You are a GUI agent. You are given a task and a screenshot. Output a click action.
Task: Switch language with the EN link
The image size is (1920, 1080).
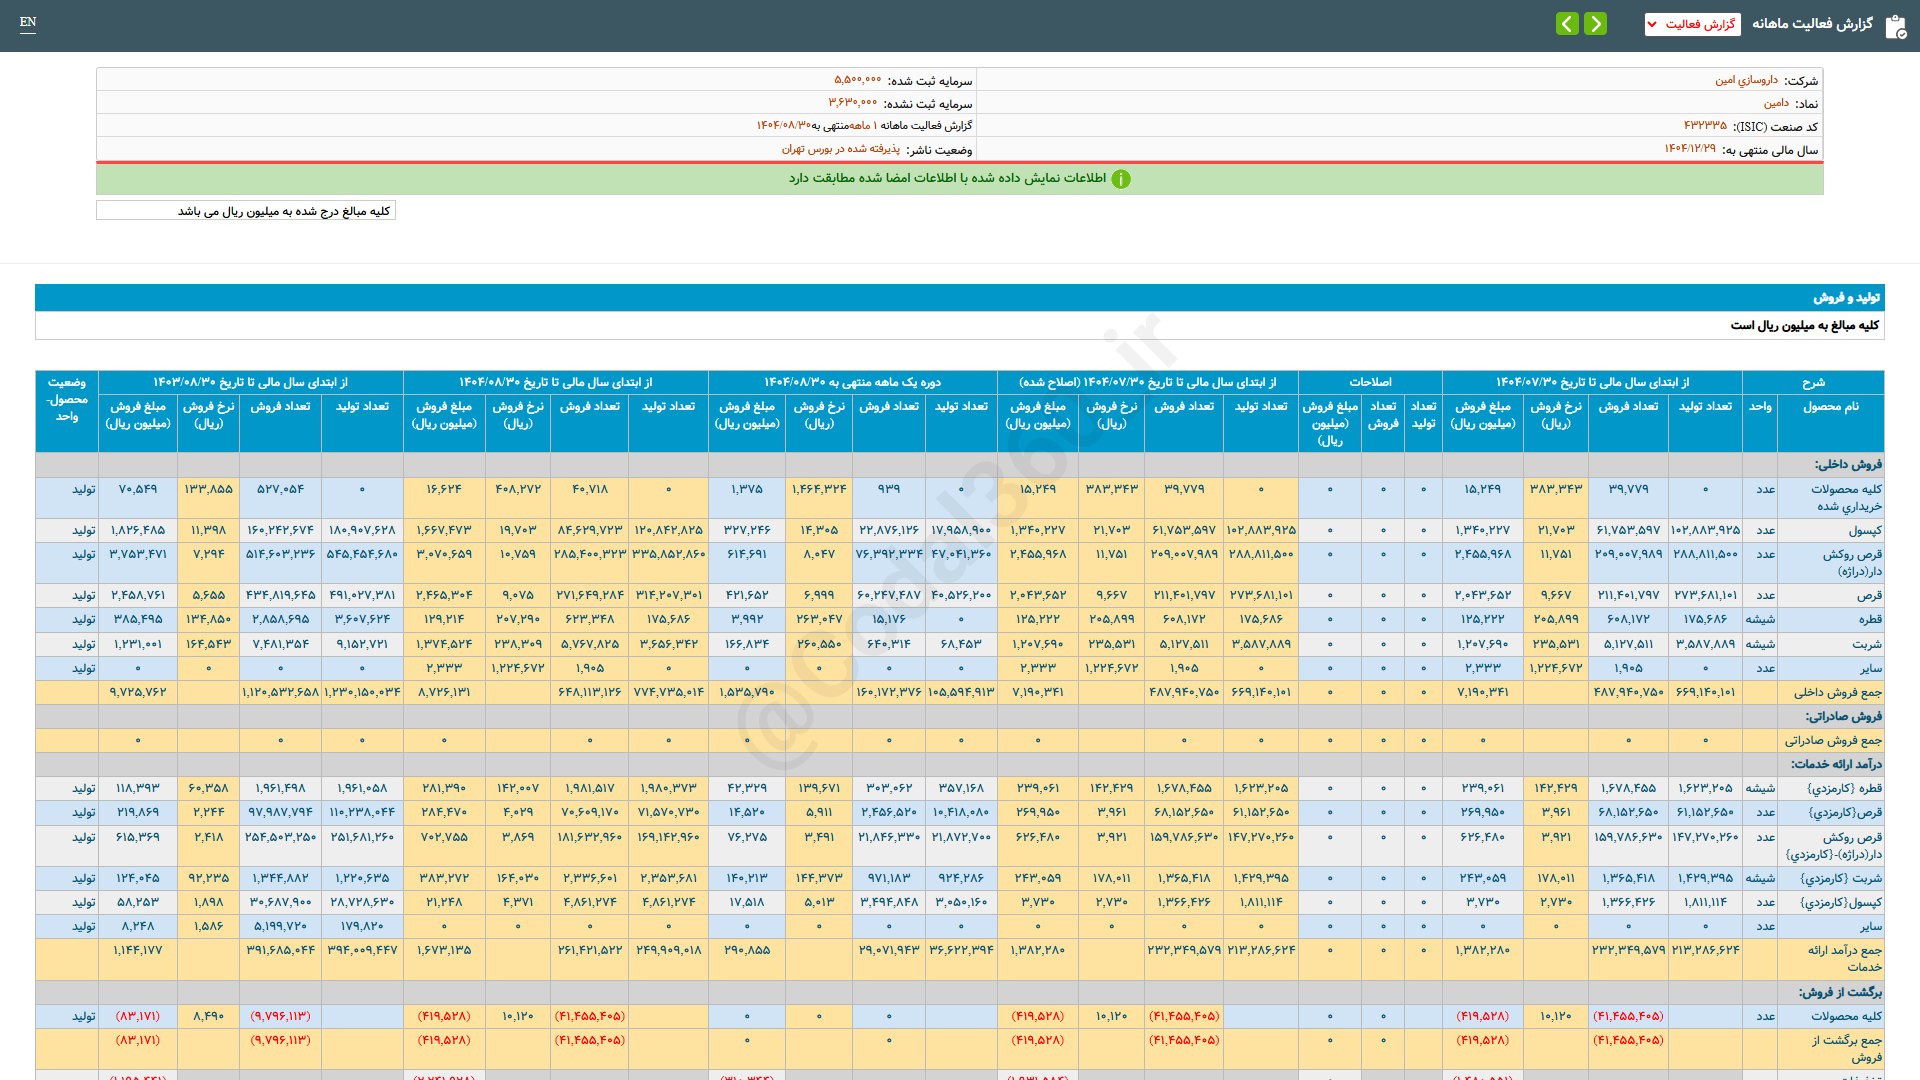pos(28,22)
